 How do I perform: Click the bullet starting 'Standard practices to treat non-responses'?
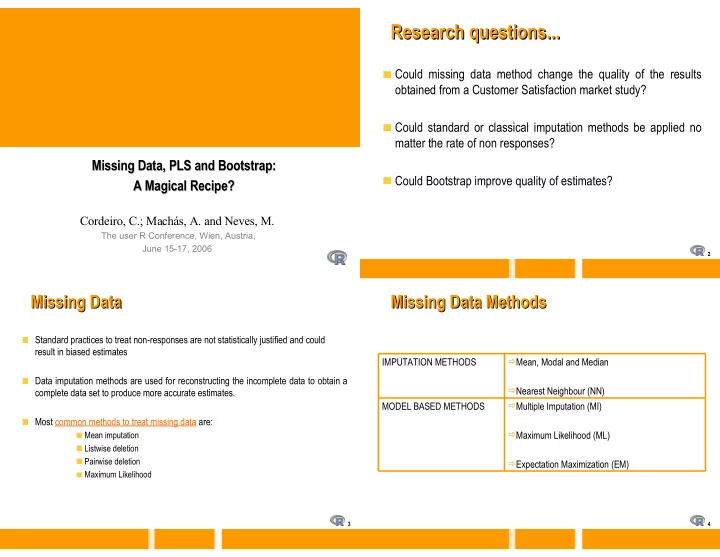[x=180, y=346]
